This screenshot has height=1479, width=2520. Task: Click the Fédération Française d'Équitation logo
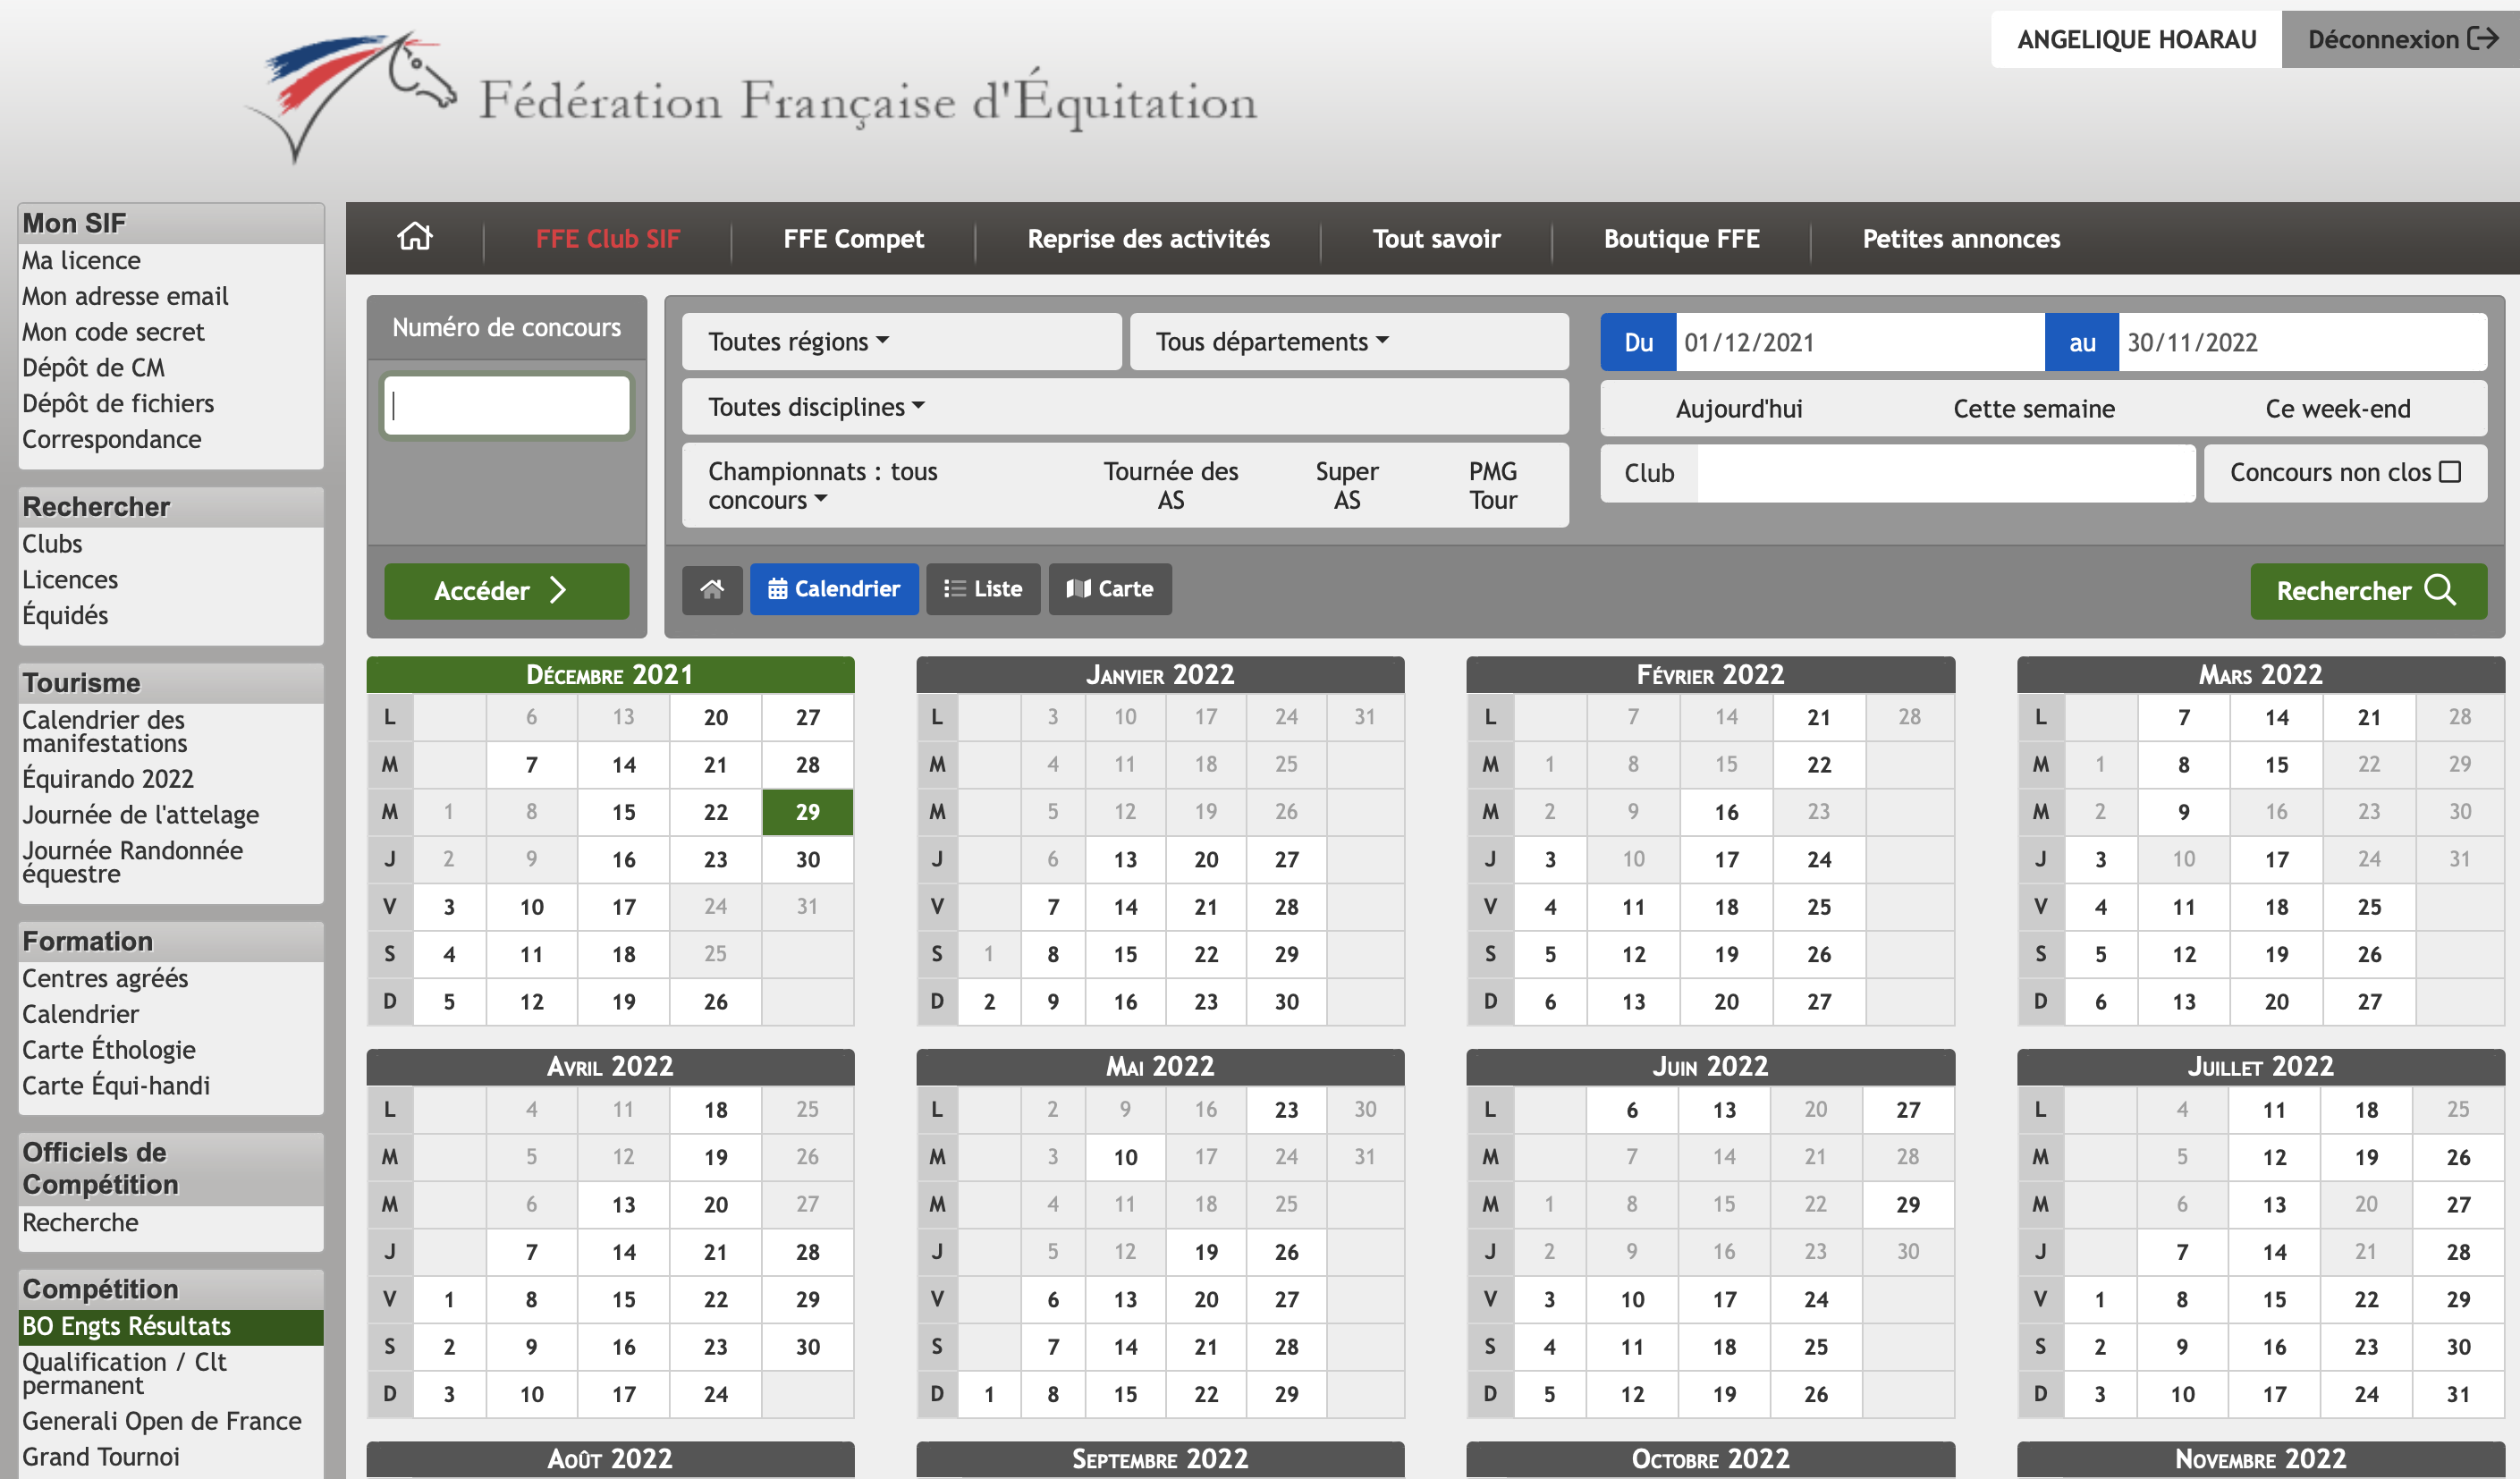pyautogui.click(x=750, y=98)
